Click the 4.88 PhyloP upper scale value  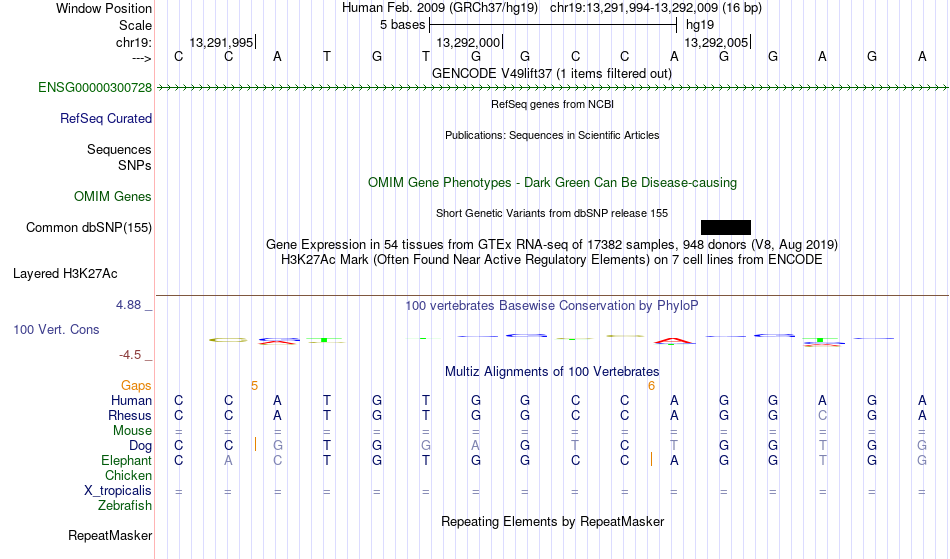(128, 305)
